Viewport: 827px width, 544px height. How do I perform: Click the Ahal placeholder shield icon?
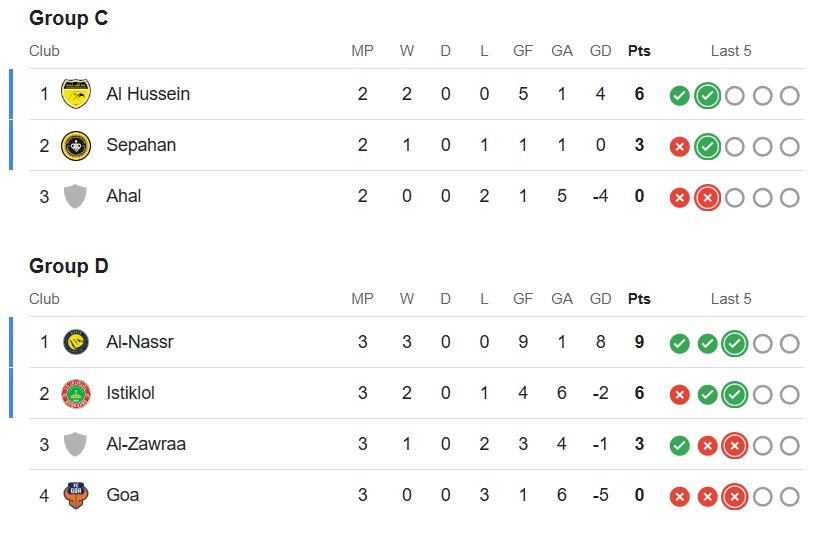click(76, 196)
